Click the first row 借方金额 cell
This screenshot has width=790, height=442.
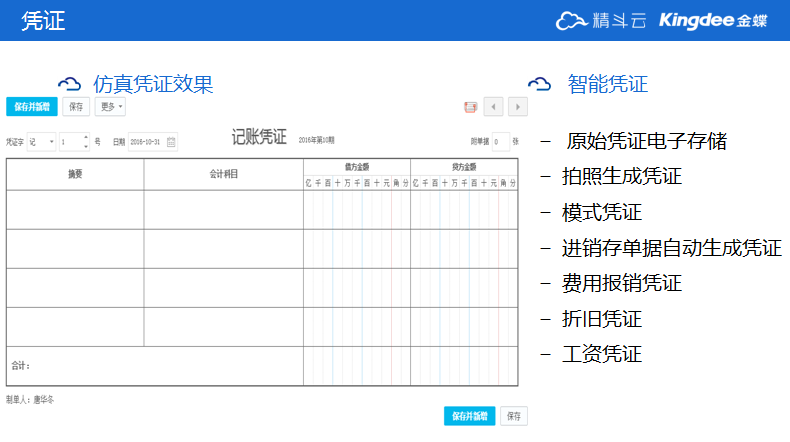click(357, 210)
